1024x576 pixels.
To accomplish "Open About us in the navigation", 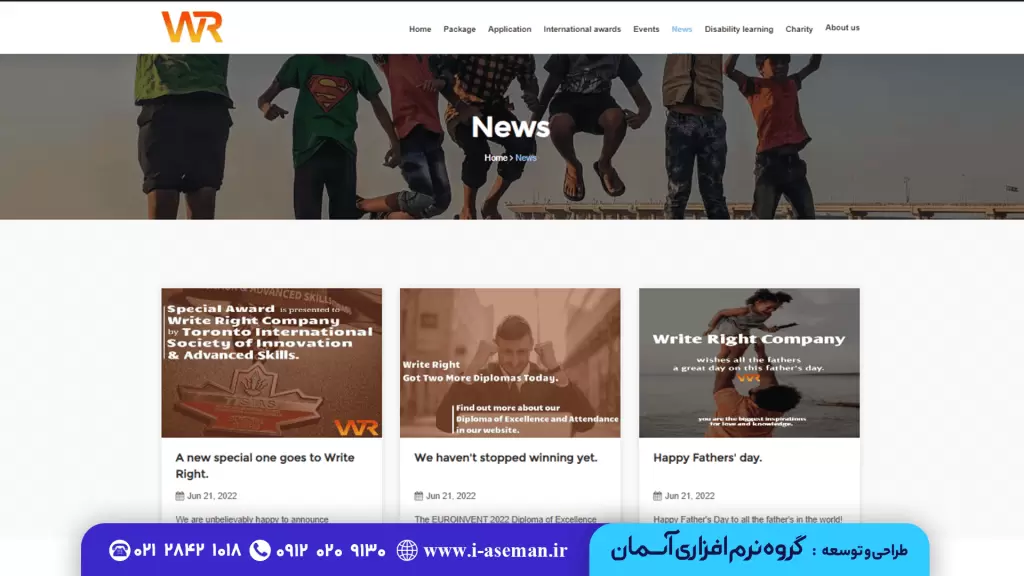I will (842, 28).
